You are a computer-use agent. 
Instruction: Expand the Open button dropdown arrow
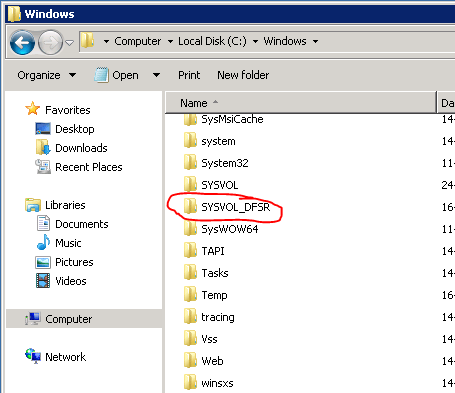tap(156, 75)
